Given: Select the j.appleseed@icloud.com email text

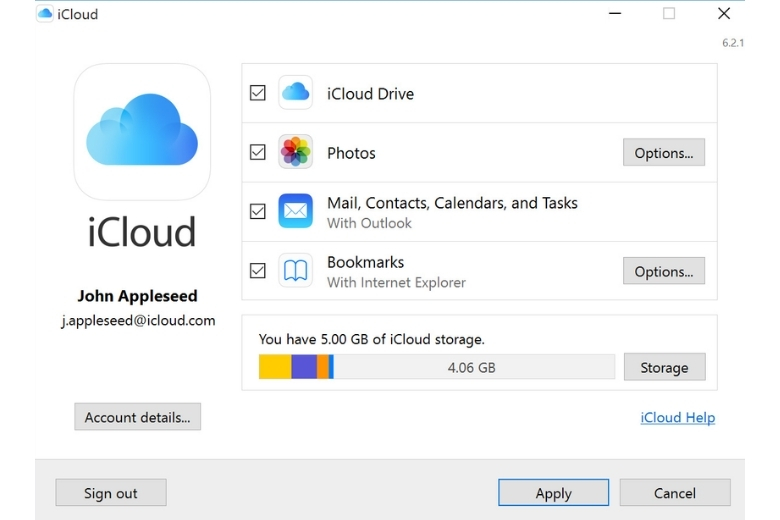Looking at the screenshot, I should pyautogui.click(x=138, y=320).
